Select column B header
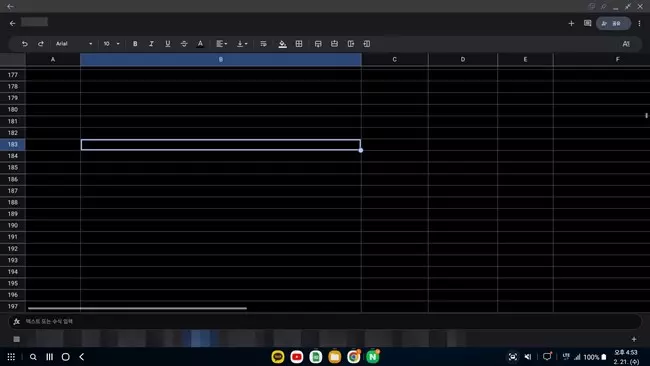This screenshot has height=366, width=650. (221, 59)
